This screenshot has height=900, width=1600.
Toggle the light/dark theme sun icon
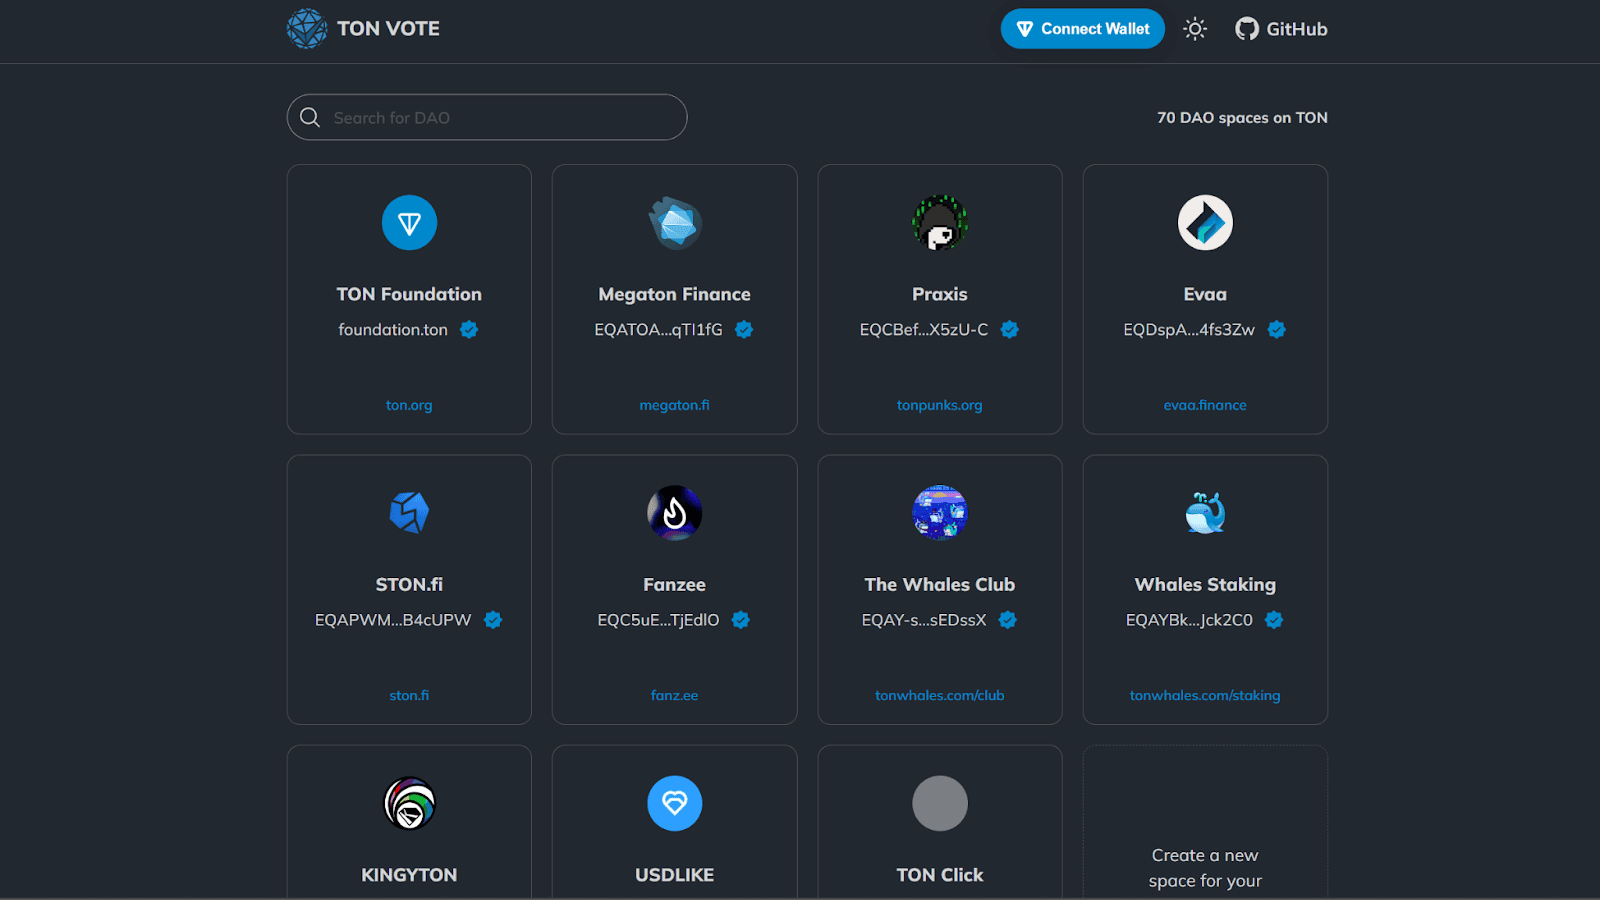pos(1195,29)
